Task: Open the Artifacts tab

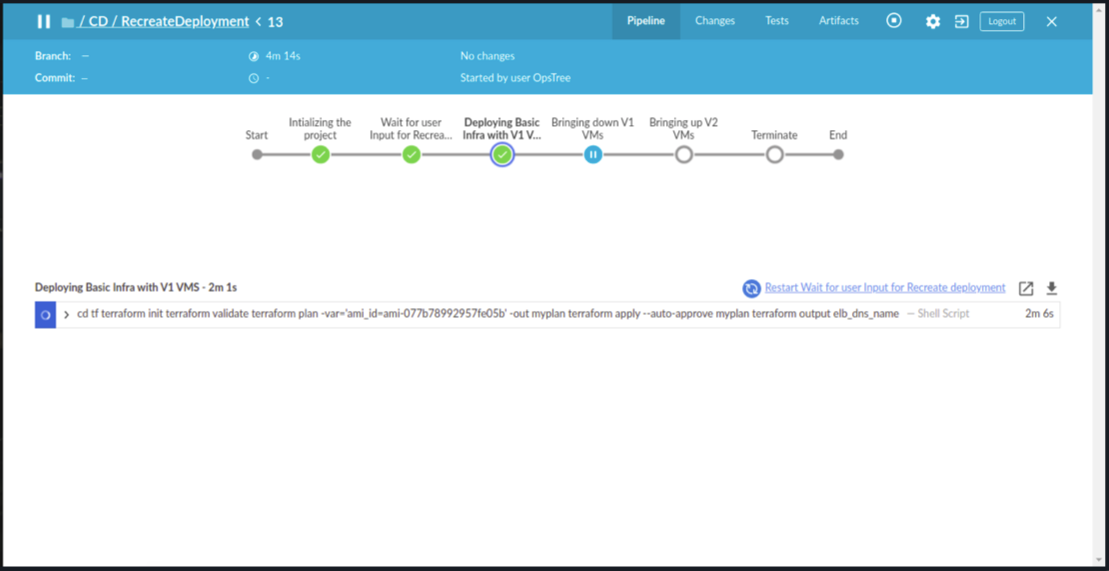Action: point(838,21)
